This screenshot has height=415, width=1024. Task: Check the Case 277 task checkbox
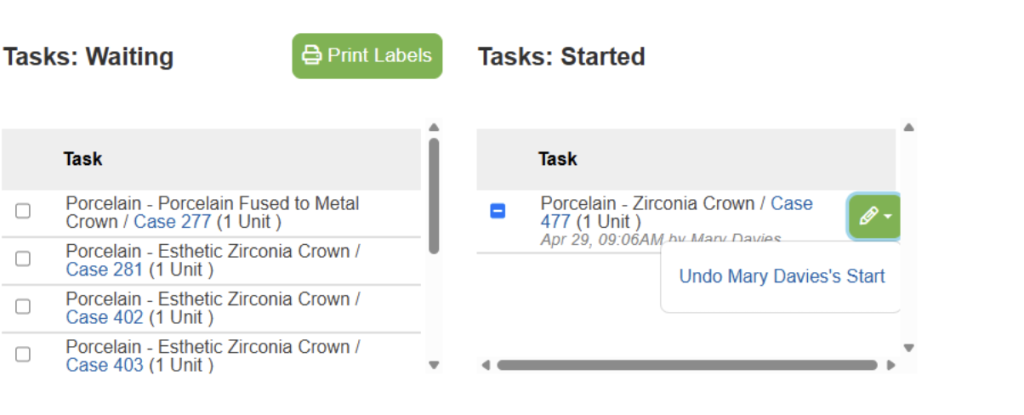coord(23,211)
